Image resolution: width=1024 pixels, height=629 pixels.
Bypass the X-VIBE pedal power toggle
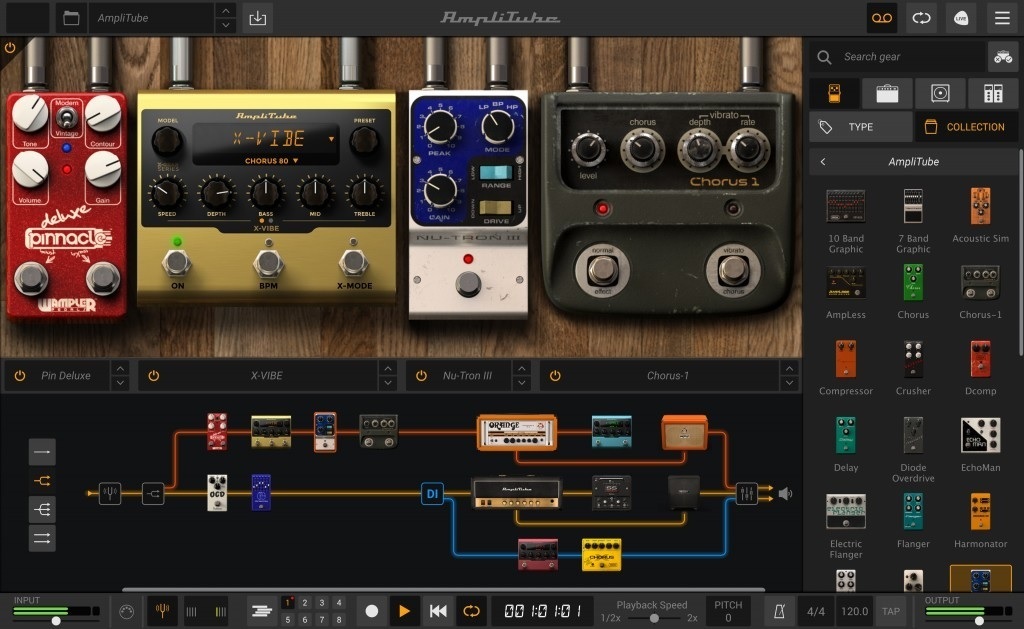(x=153, y=376)
